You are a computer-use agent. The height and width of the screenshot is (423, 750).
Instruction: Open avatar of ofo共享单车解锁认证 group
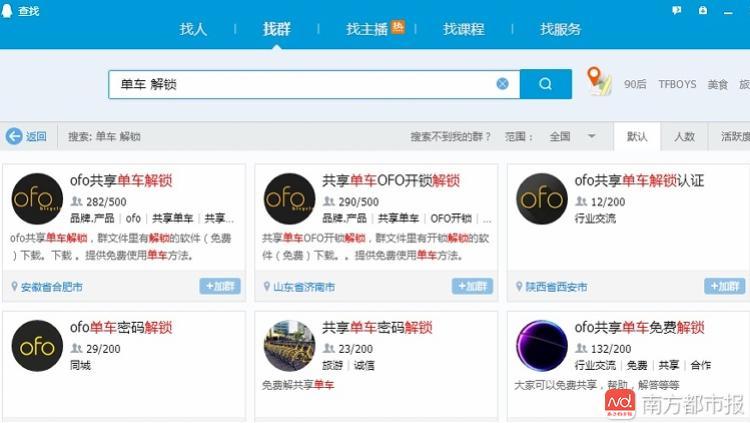(x=542, y=199)
